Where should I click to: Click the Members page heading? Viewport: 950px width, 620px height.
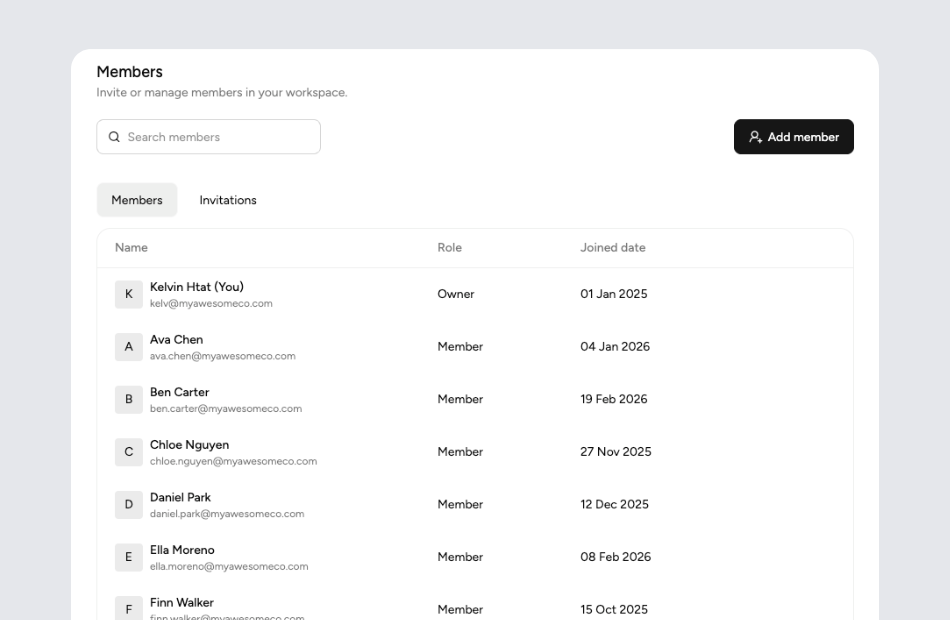128,71
